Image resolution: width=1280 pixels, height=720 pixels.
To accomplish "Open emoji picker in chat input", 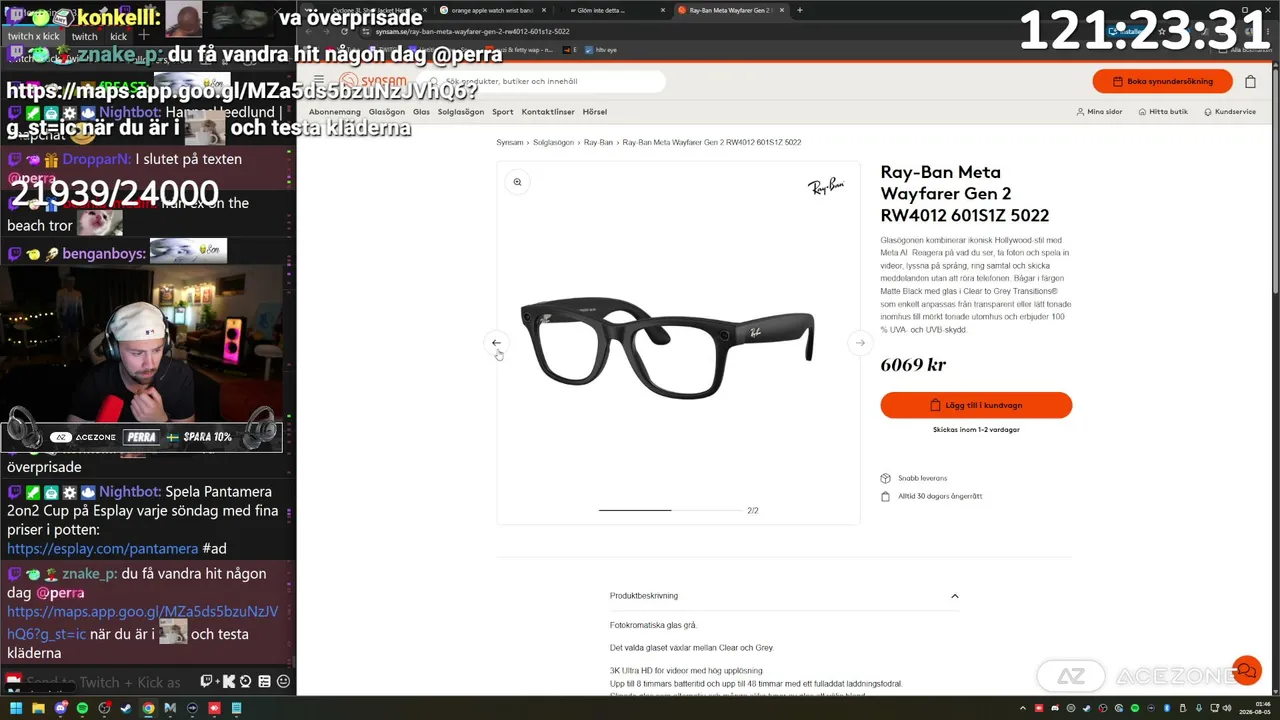I will [283, 682].
